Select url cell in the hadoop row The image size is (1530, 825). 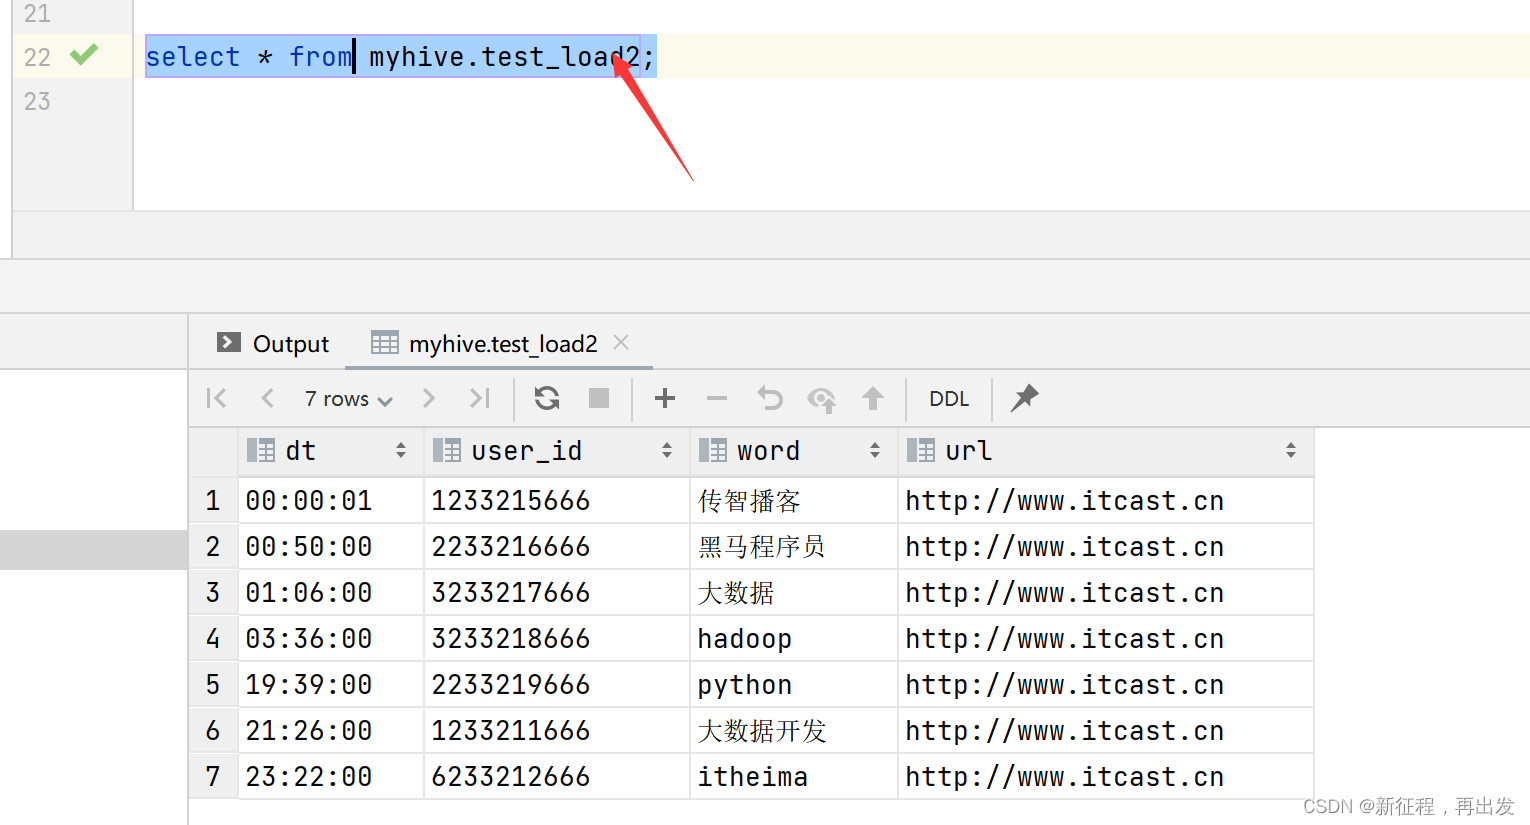[1106, 639]
